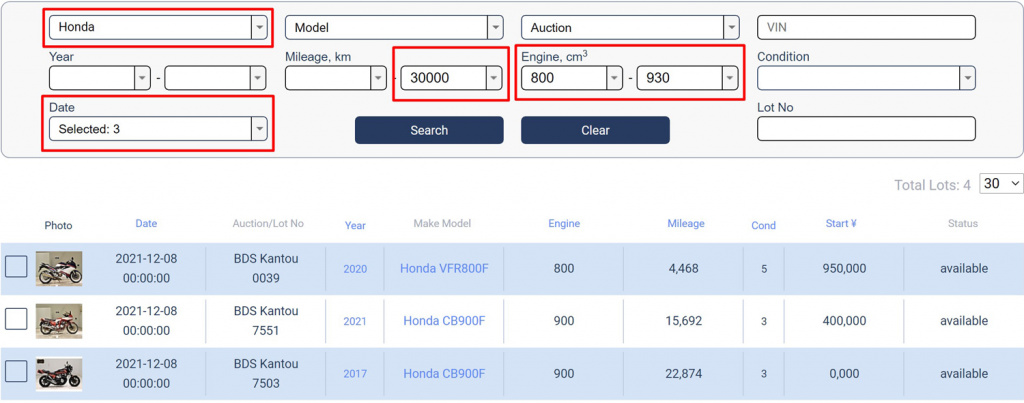Open the Honda CB900F link for lot 7503

coord(444,374)
